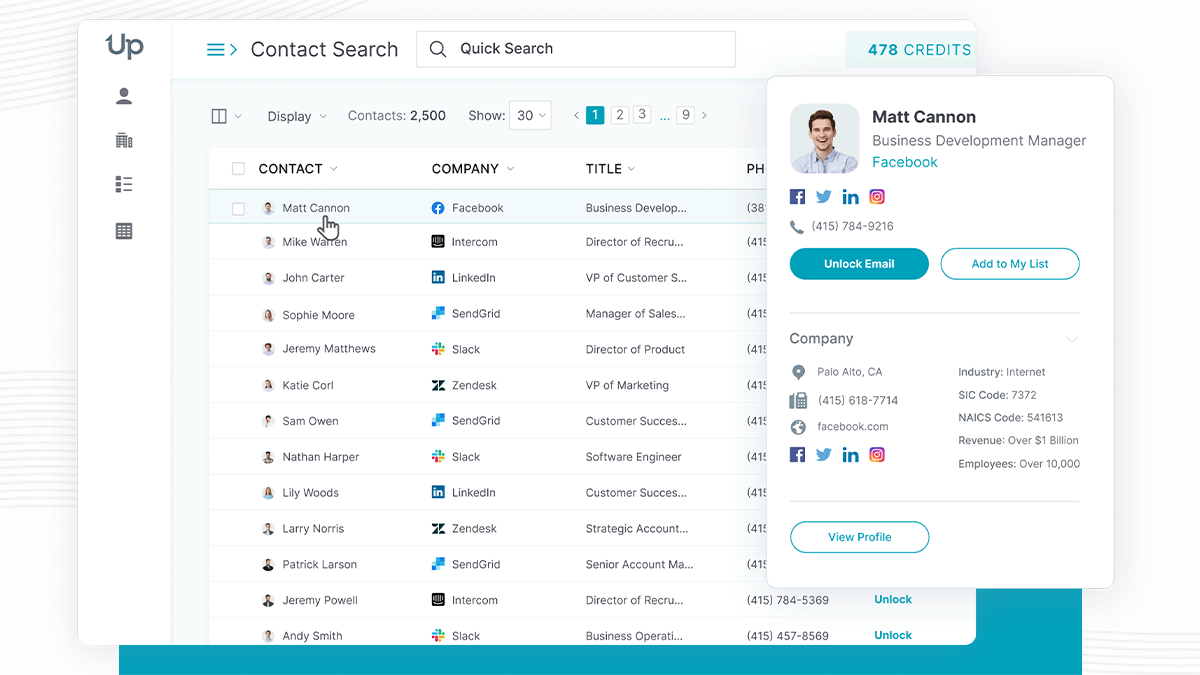This screenshot has height=675, width=1200.
Task: Collapse the Company section chevron
Action: click(x=1072, y=340)
